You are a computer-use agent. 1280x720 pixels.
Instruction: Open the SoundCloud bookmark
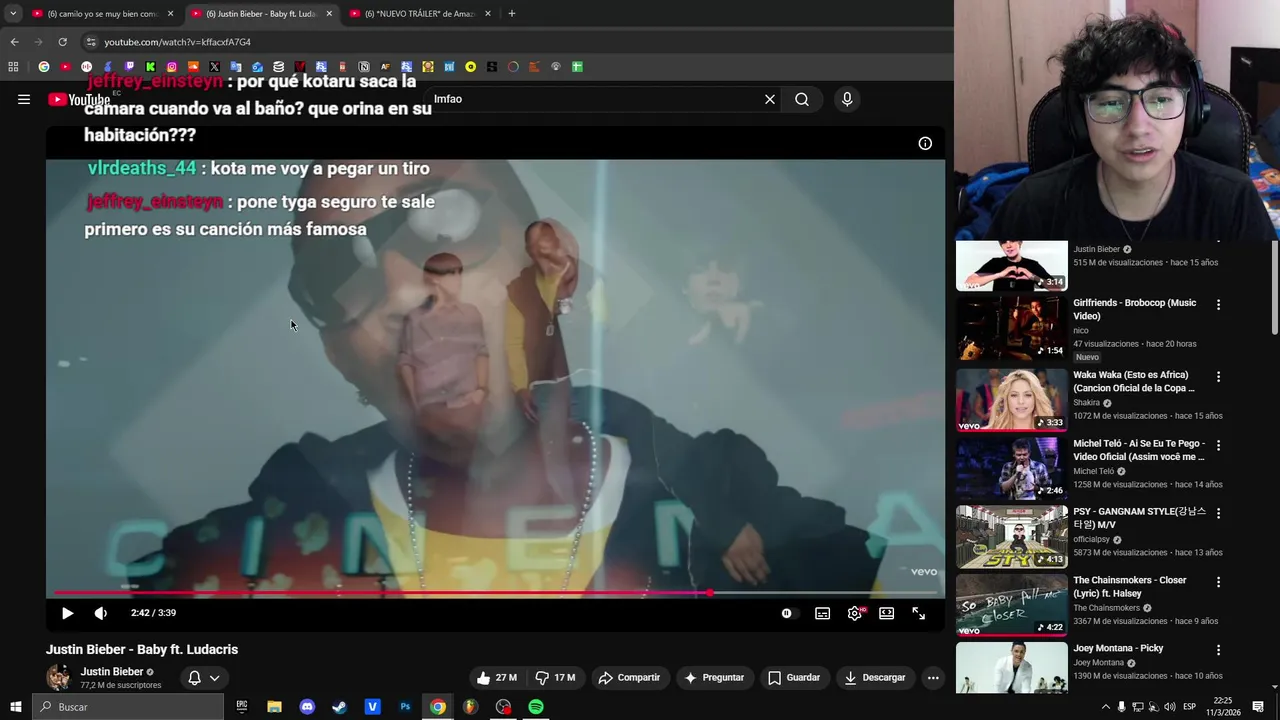point(193,67)
